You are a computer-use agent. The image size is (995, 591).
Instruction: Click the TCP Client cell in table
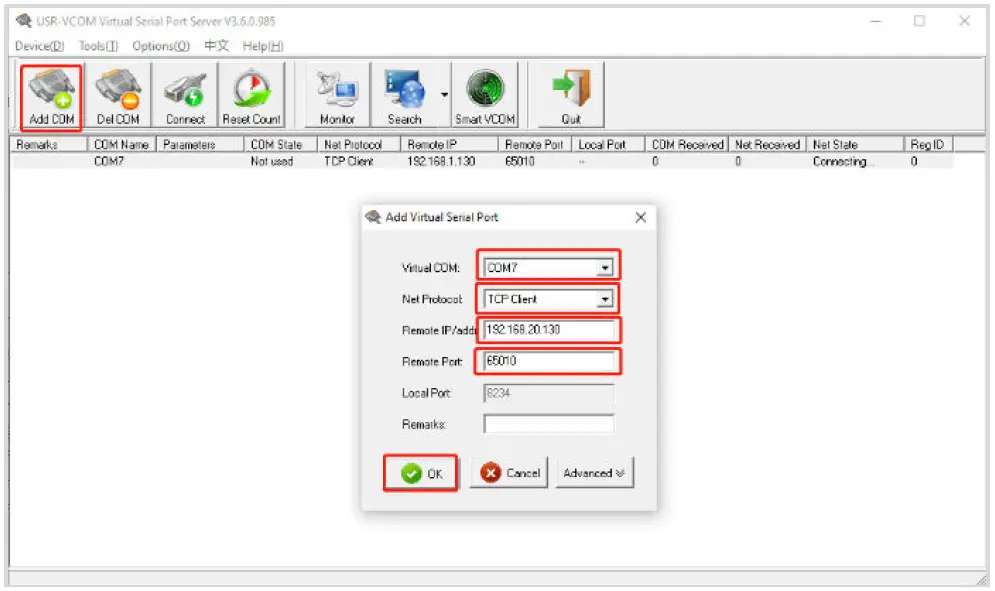[x=348, y=162]
